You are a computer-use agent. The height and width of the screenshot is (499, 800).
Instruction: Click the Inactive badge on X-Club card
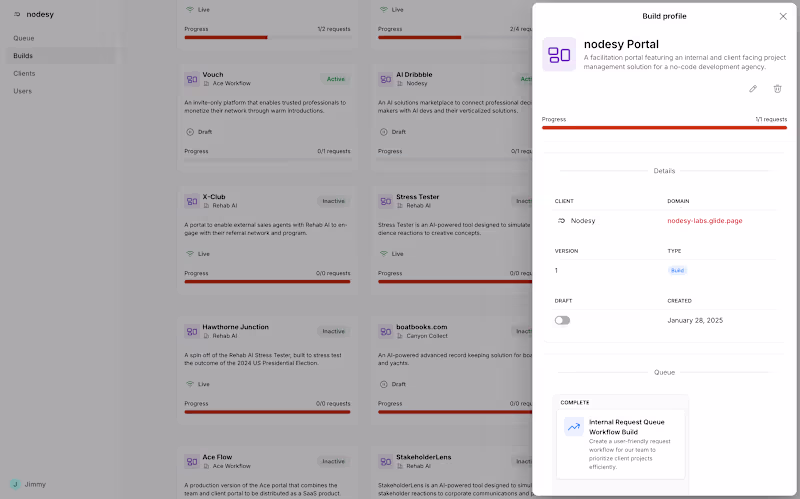pos(333,201)
